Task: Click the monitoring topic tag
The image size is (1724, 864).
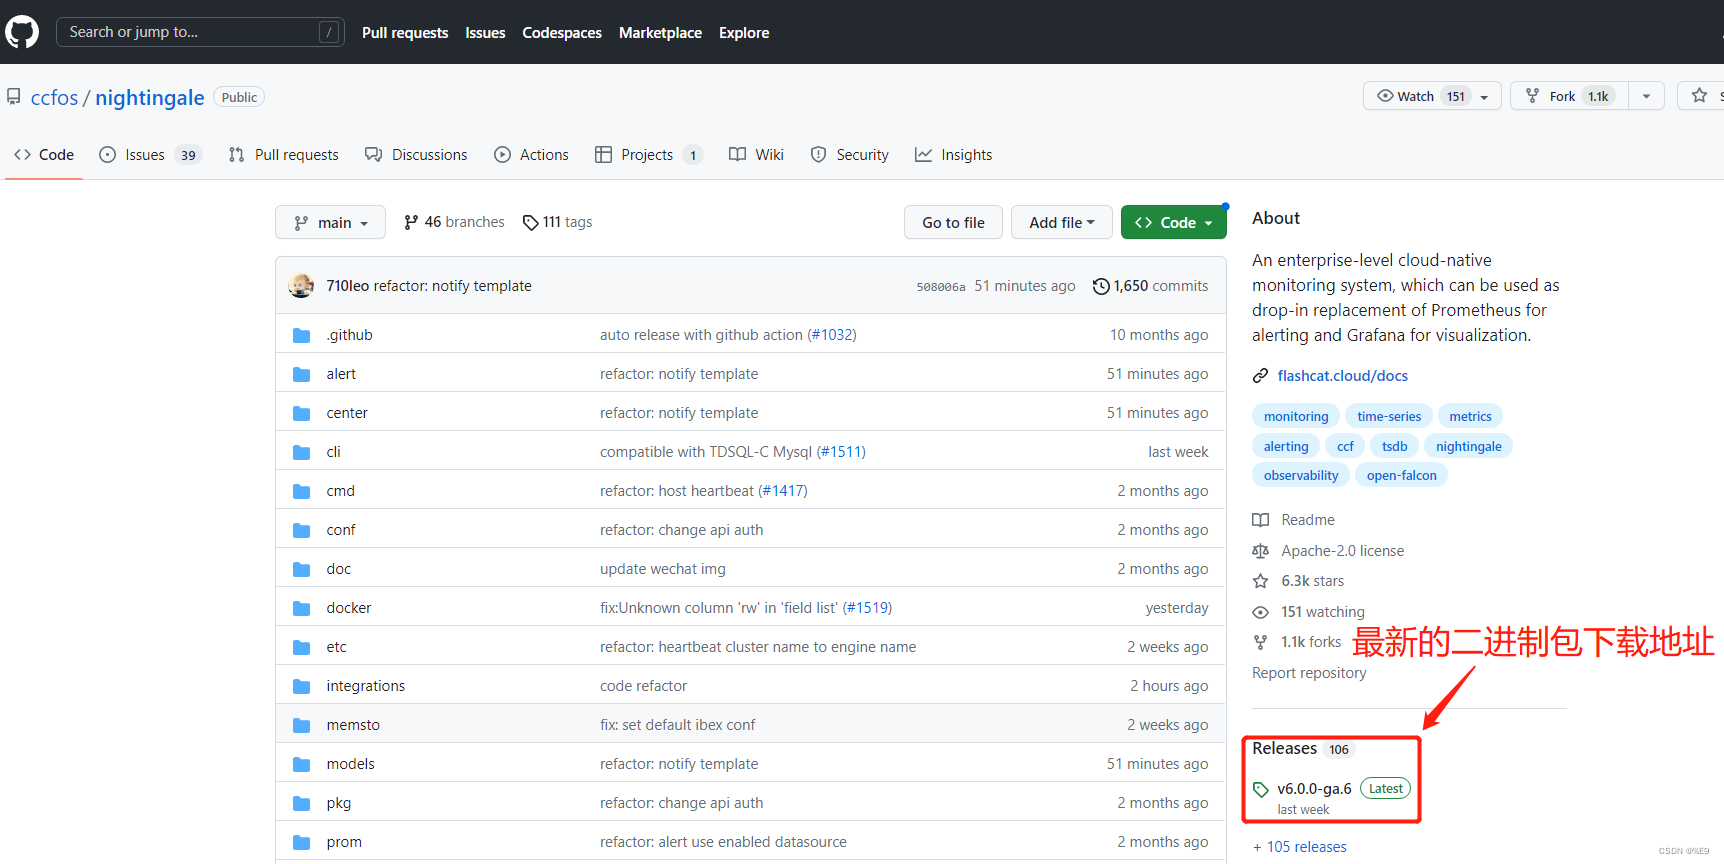Action: (x=1296, y=417)
